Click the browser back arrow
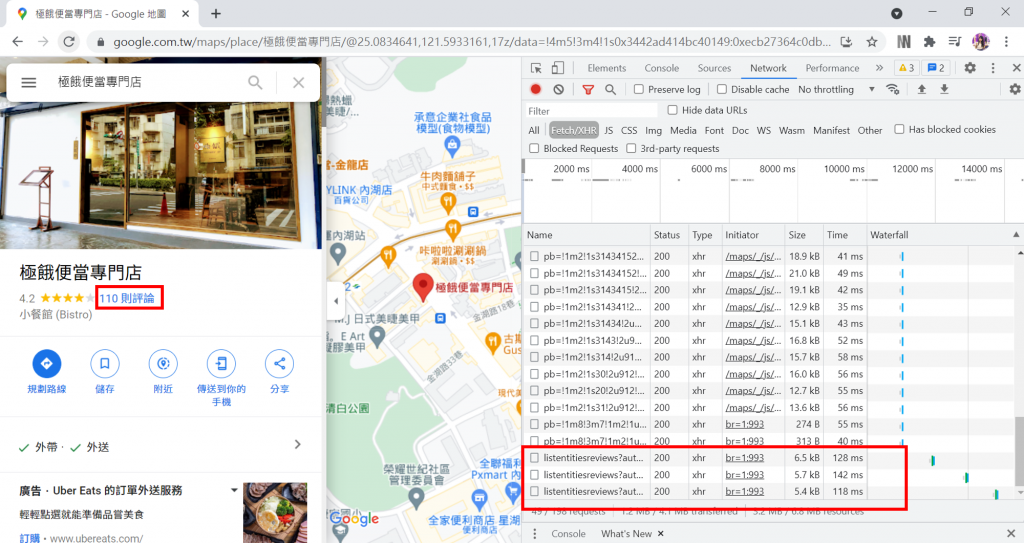The height and width of the screenshot is (543, 1024). (18, 42)
